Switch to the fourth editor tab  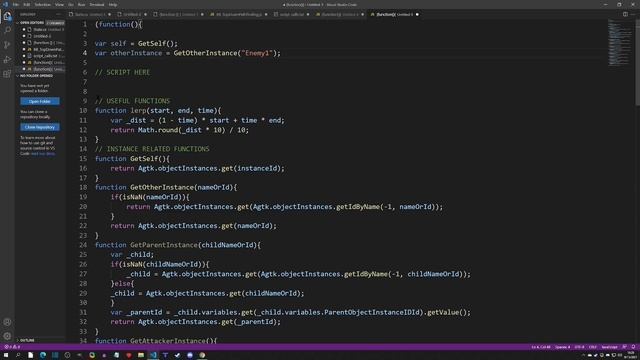[x=239, y=14]
